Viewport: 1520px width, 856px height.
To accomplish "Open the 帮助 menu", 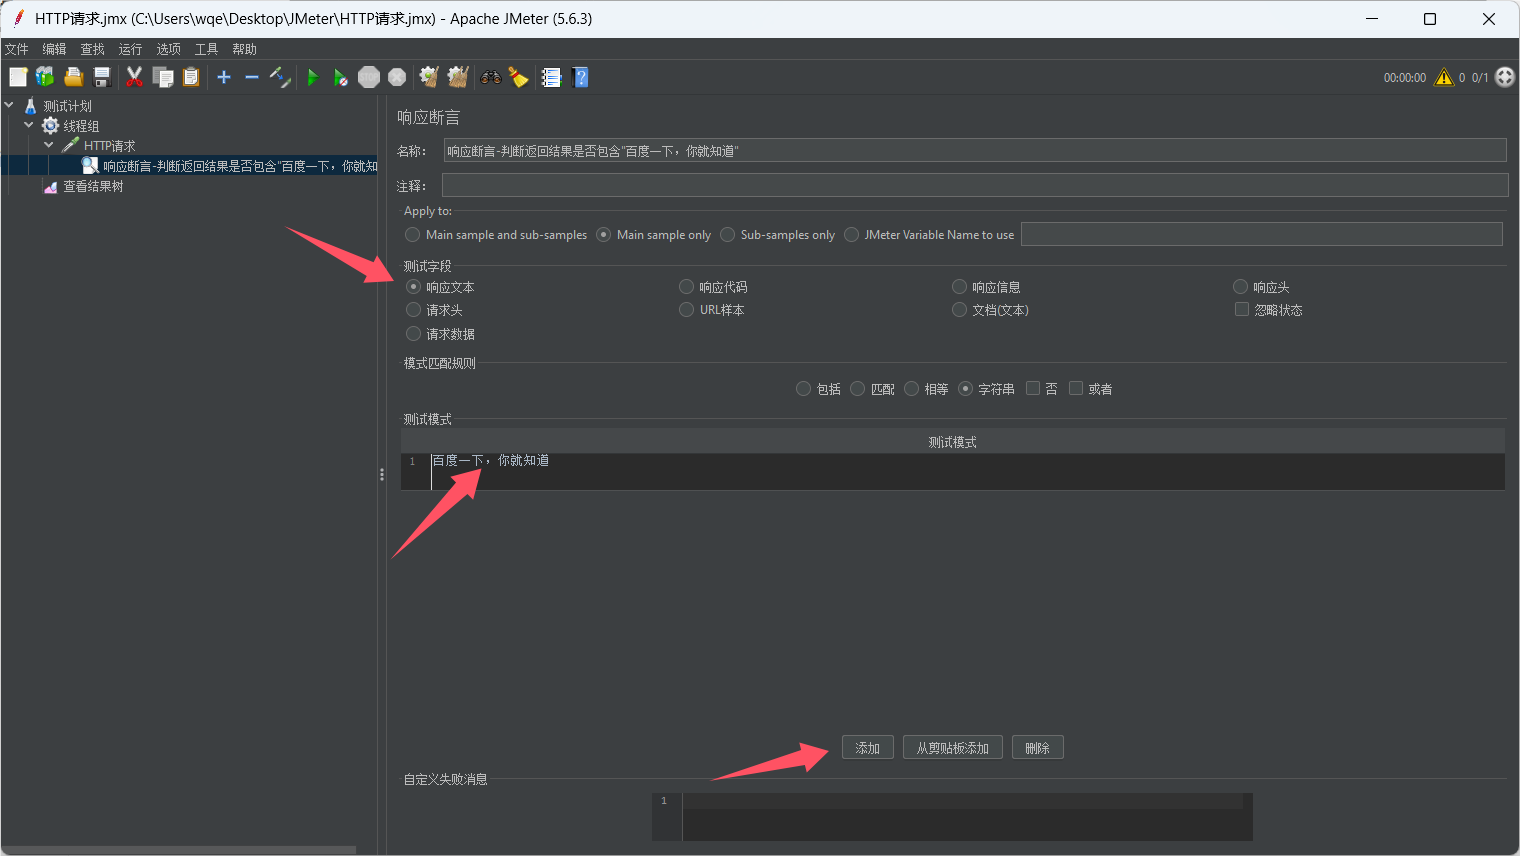I will click(x=244, y=49).
